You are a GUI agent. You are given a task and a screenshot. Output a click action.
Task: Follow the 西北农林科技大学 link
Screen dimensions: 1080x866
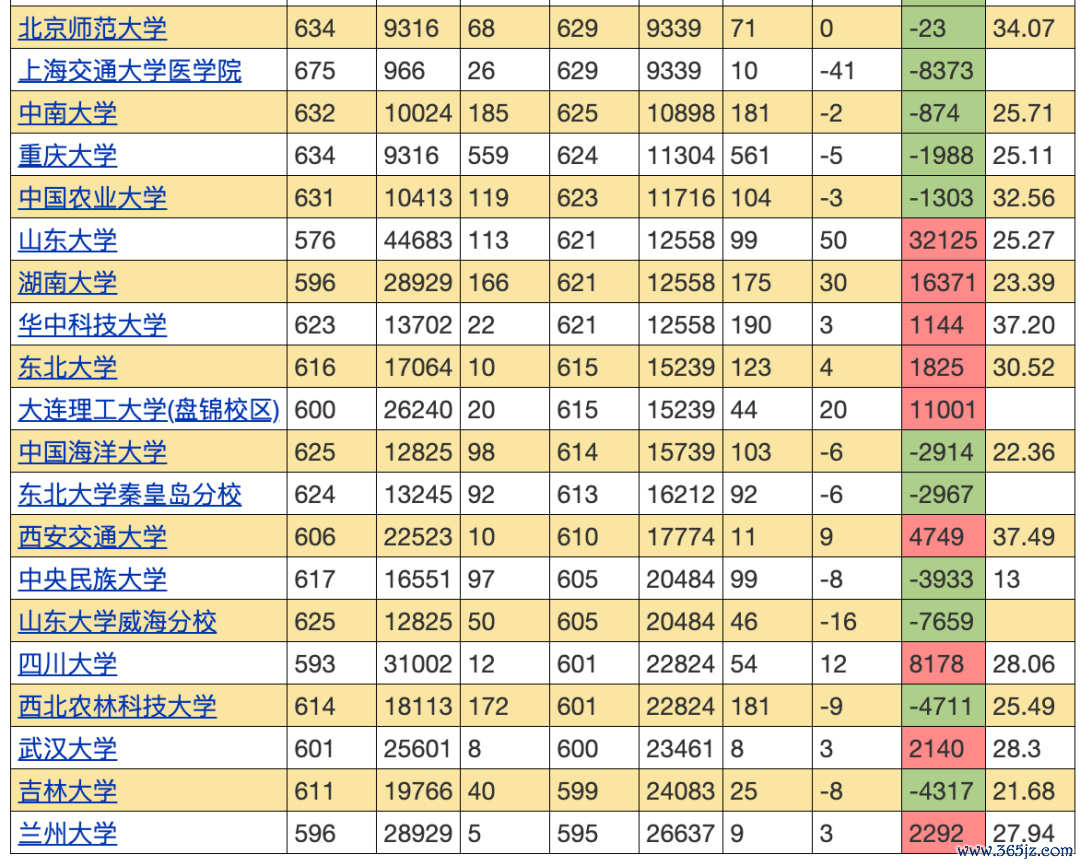(117, 706)
